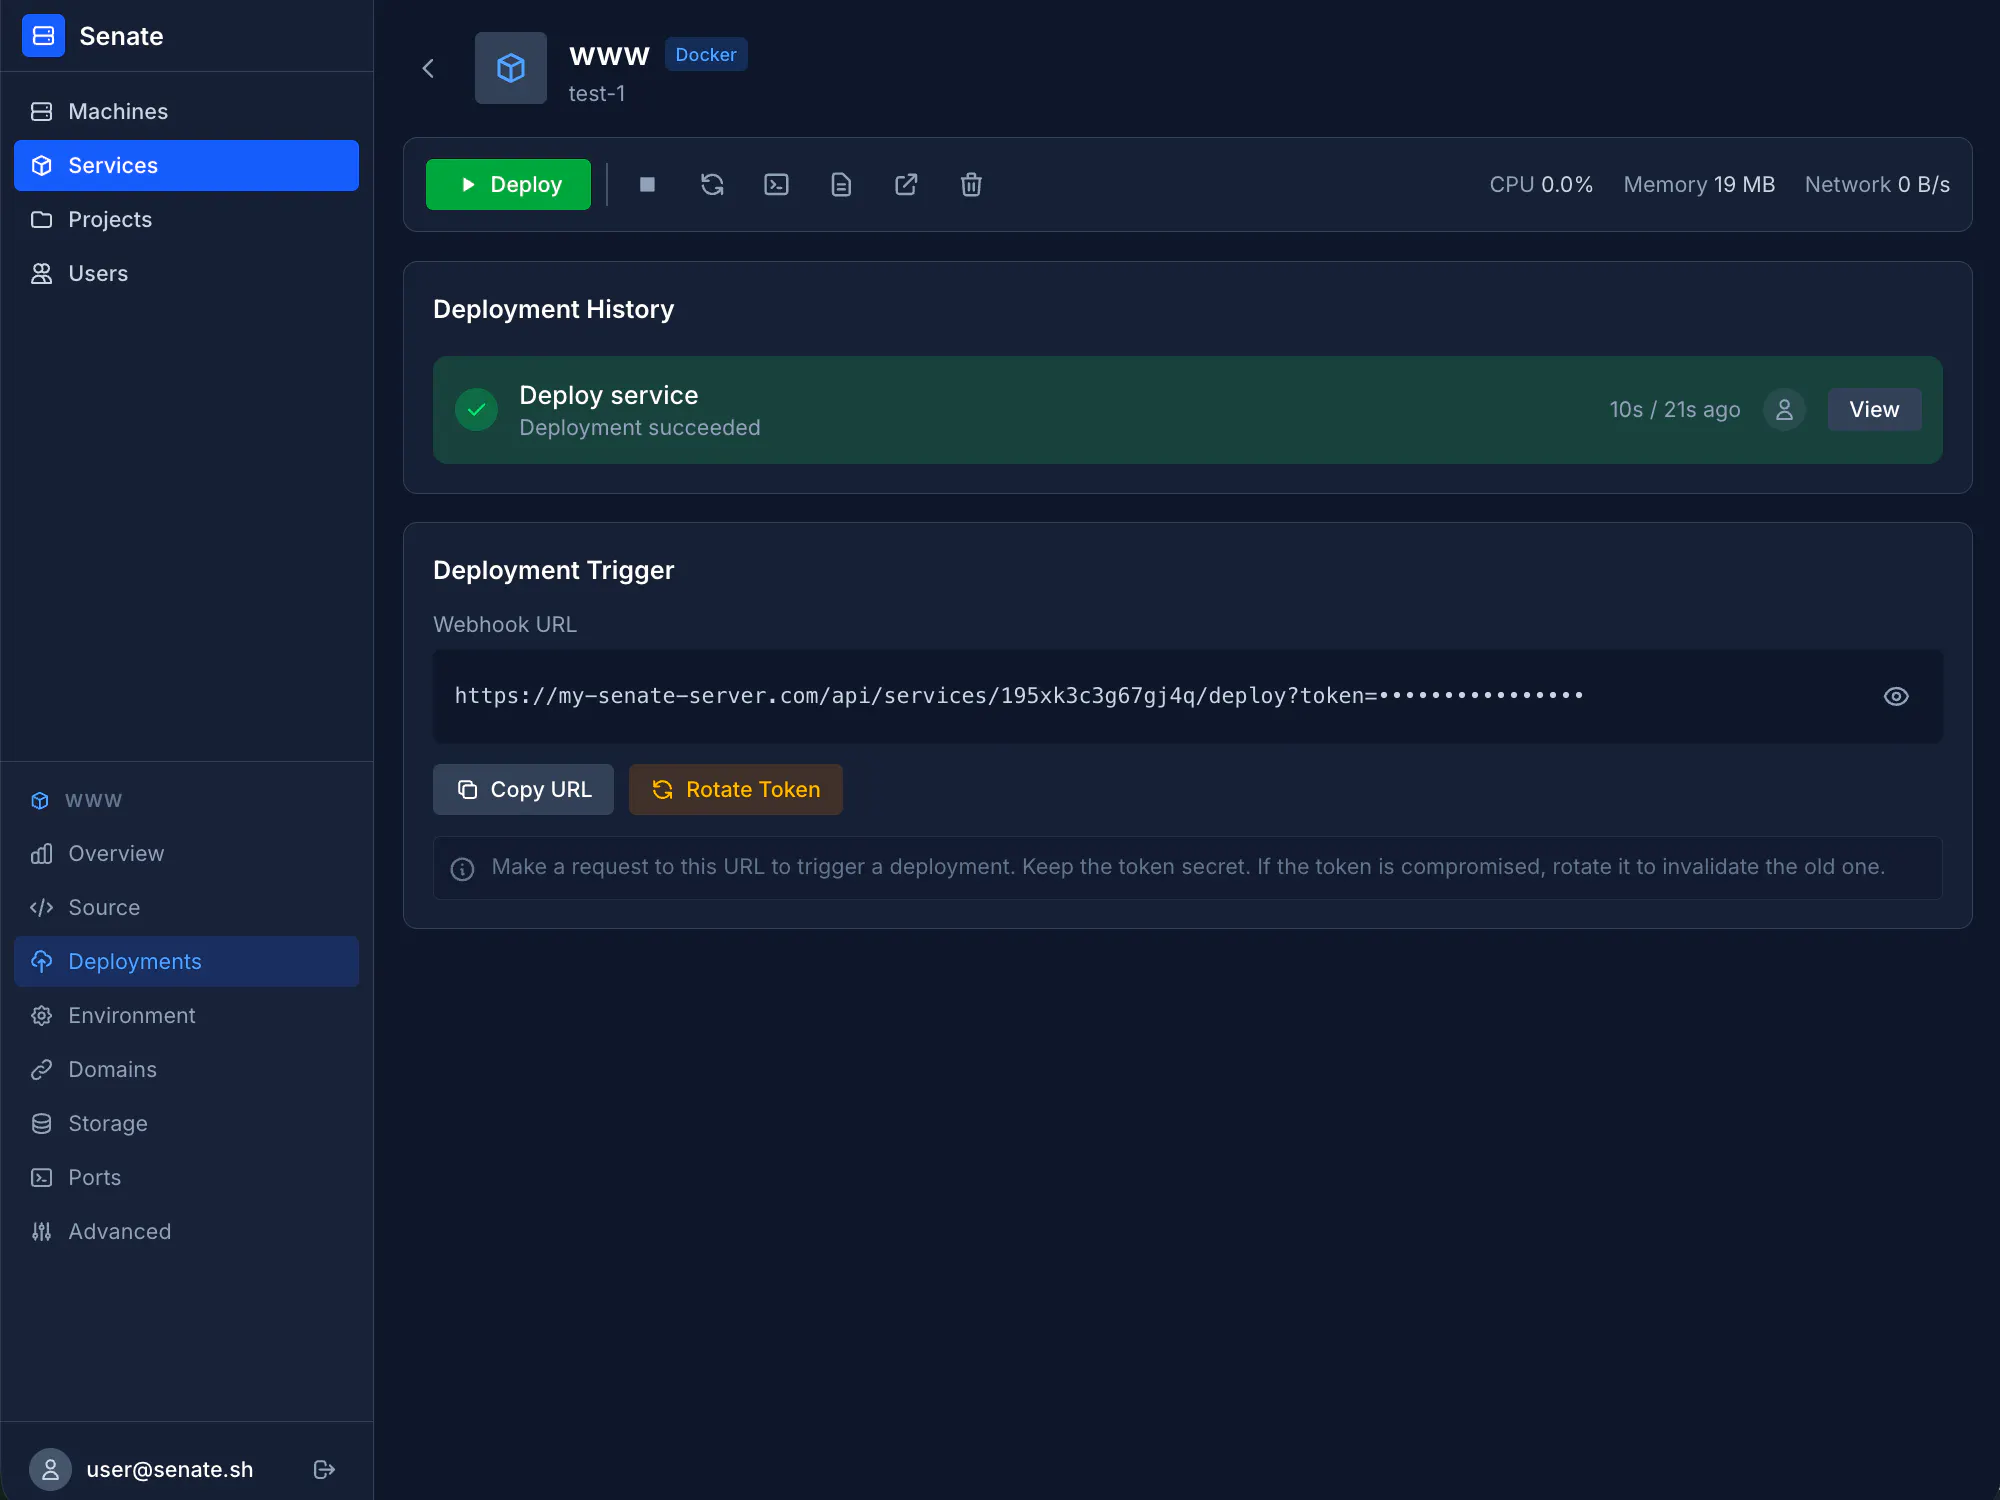This screenshot has height=1500, width=2000.
Task: Click the 10s / 21s ago timestamp
Action: tap(1675, 409)
